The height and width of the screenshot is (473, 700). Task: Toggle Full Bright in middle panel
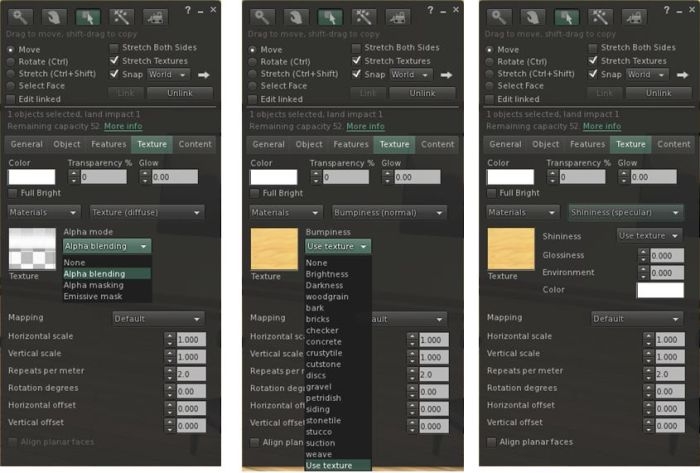(254, 193)
